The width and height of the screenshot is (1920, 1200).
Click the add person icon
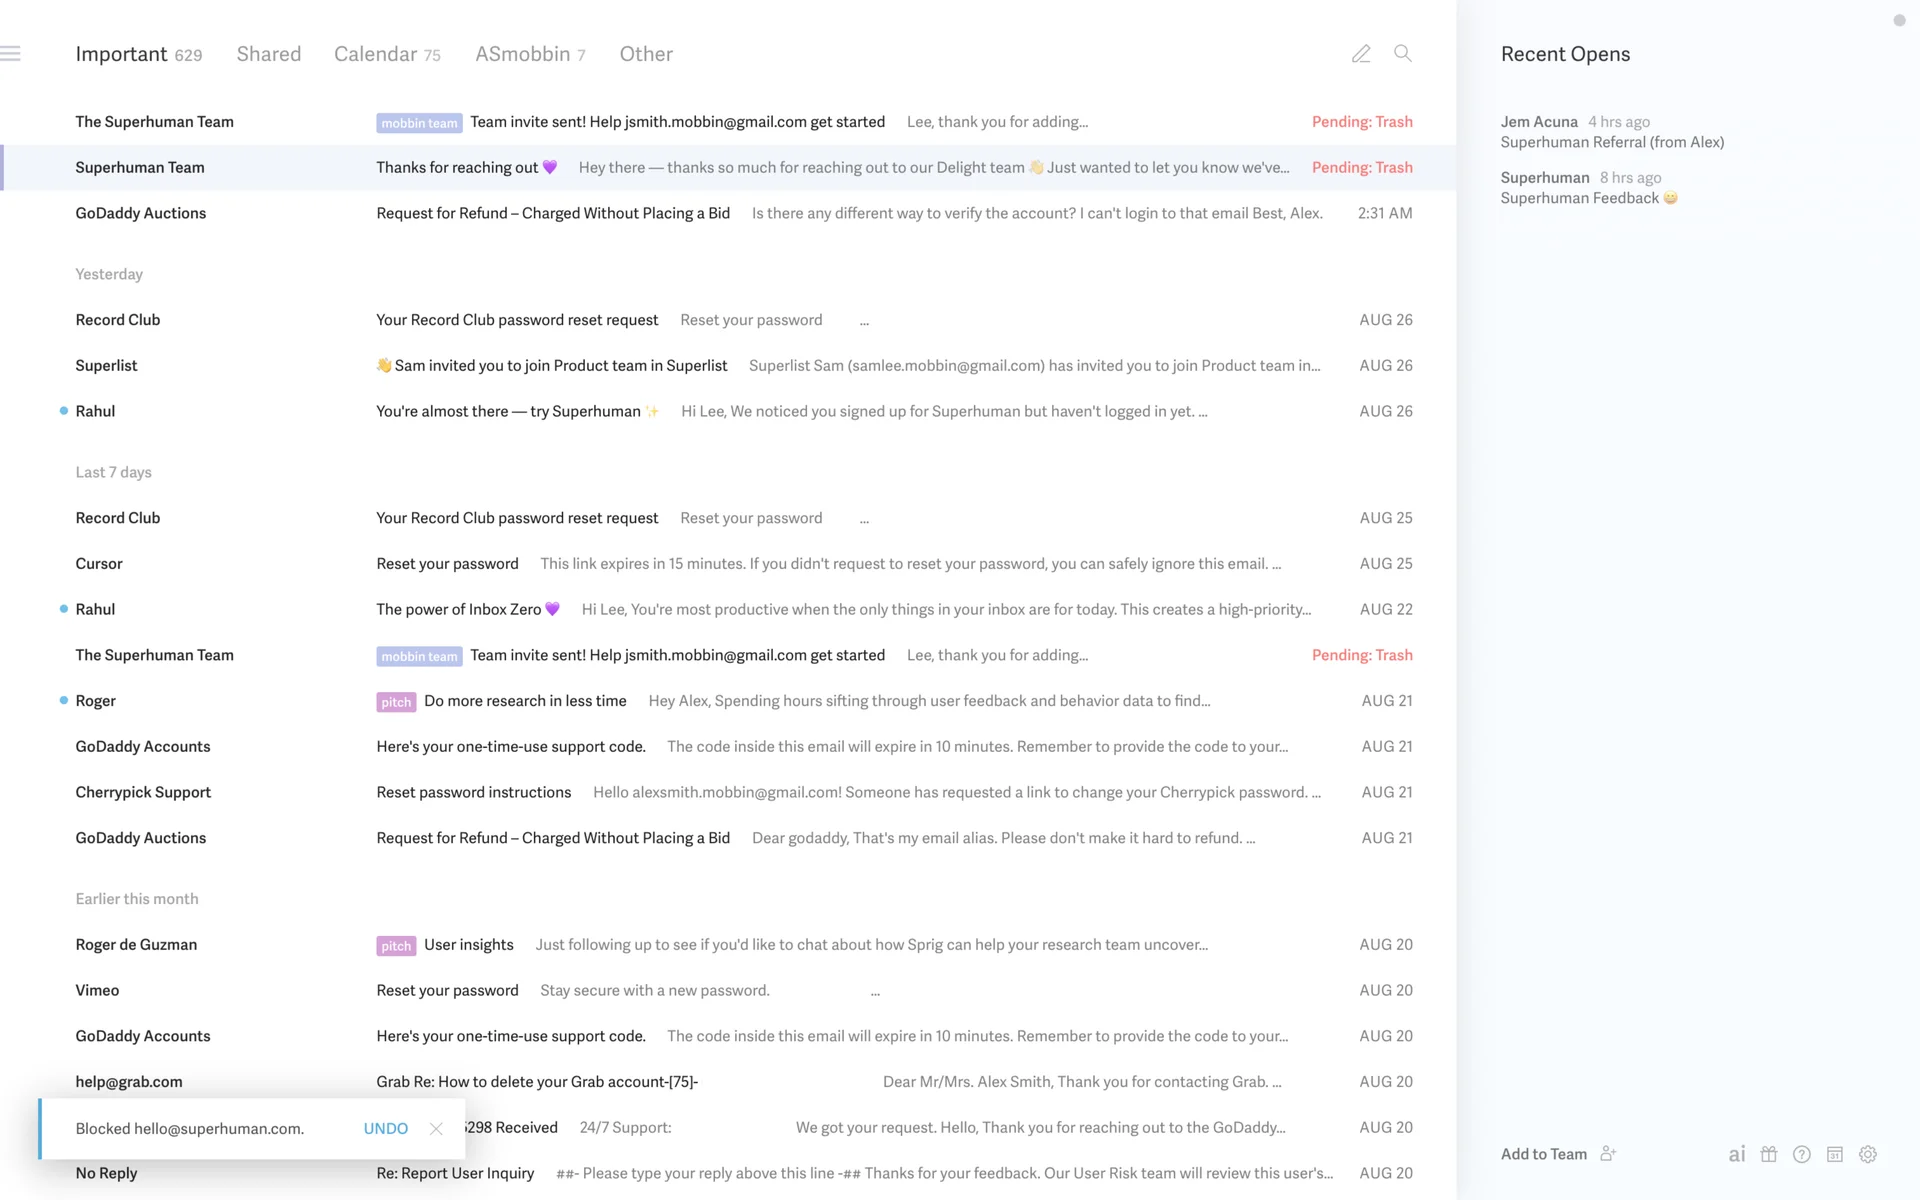point(1608,1153)
